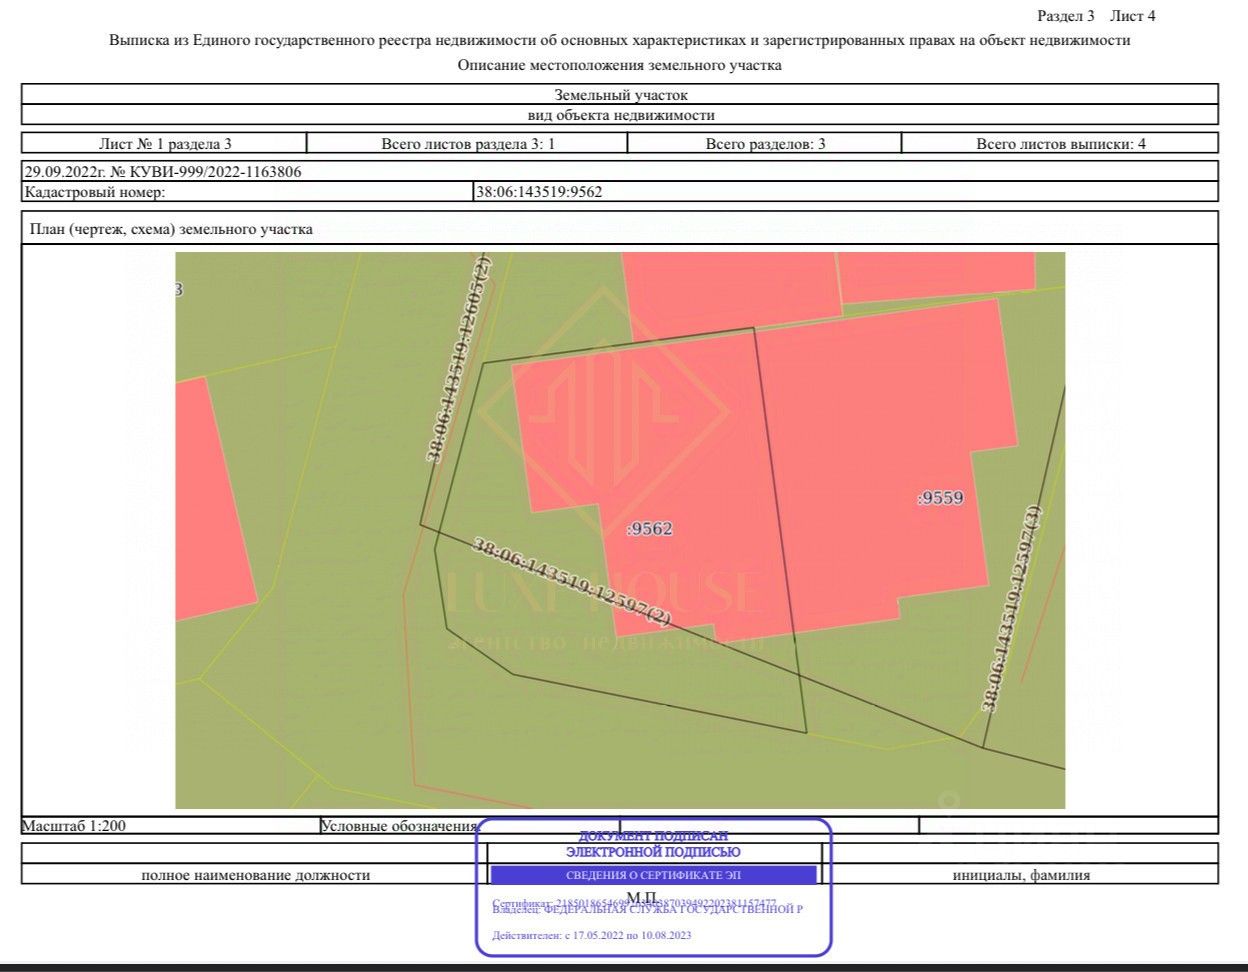Click boundary label 38:06:143519:12597(3)
Screen dimensions: 1248x972
click(1012, 609)
